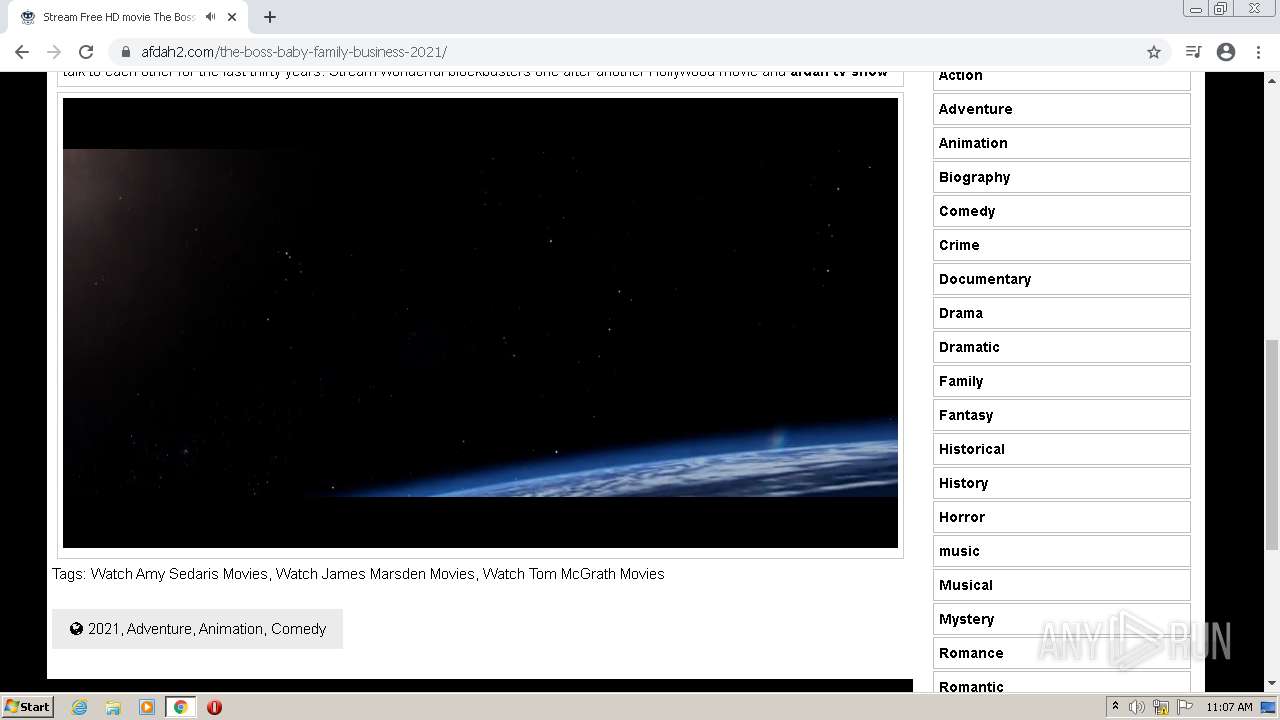Close the Stream Free HD movie tab
Screen dimensions: 1280x720
coord(234,17)
